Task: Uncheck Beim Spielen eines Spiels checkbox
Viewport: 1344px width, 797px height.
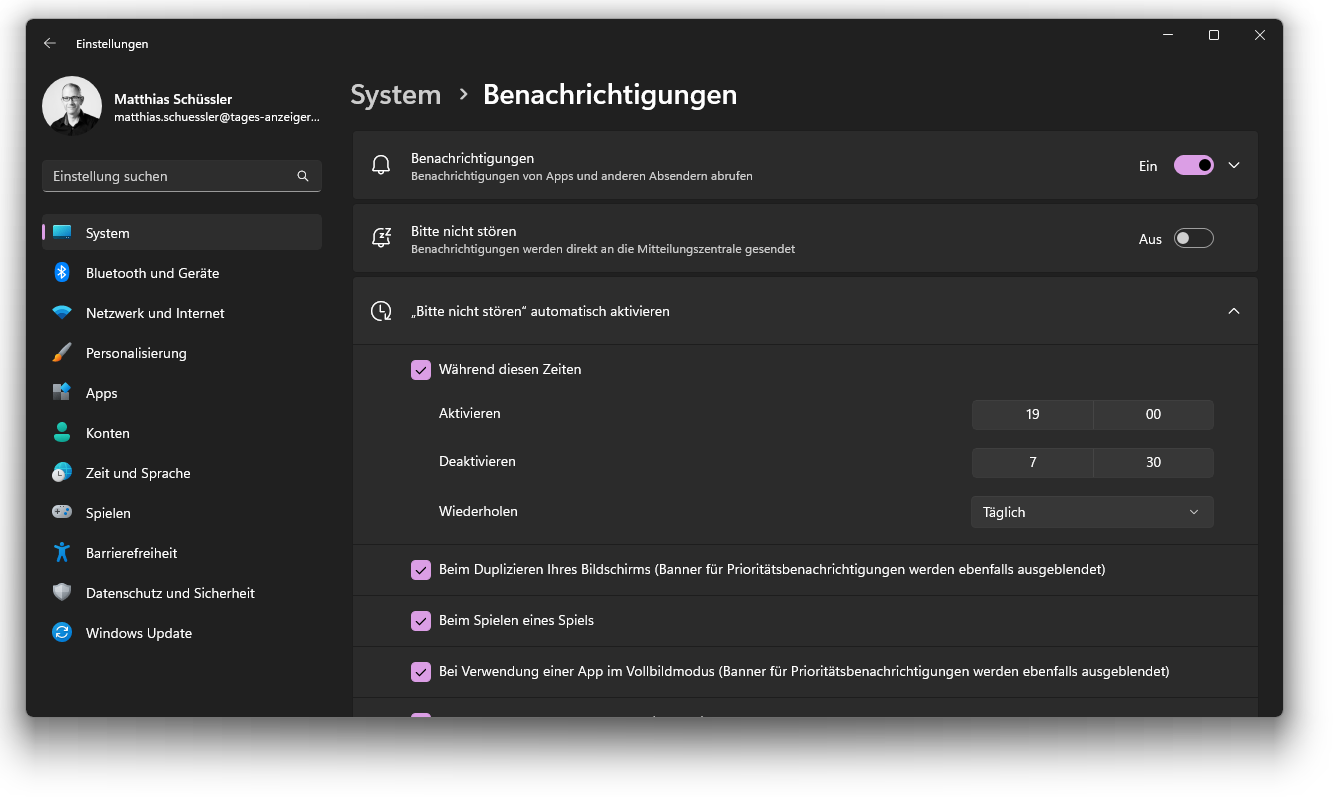Action: coord(421,621)
